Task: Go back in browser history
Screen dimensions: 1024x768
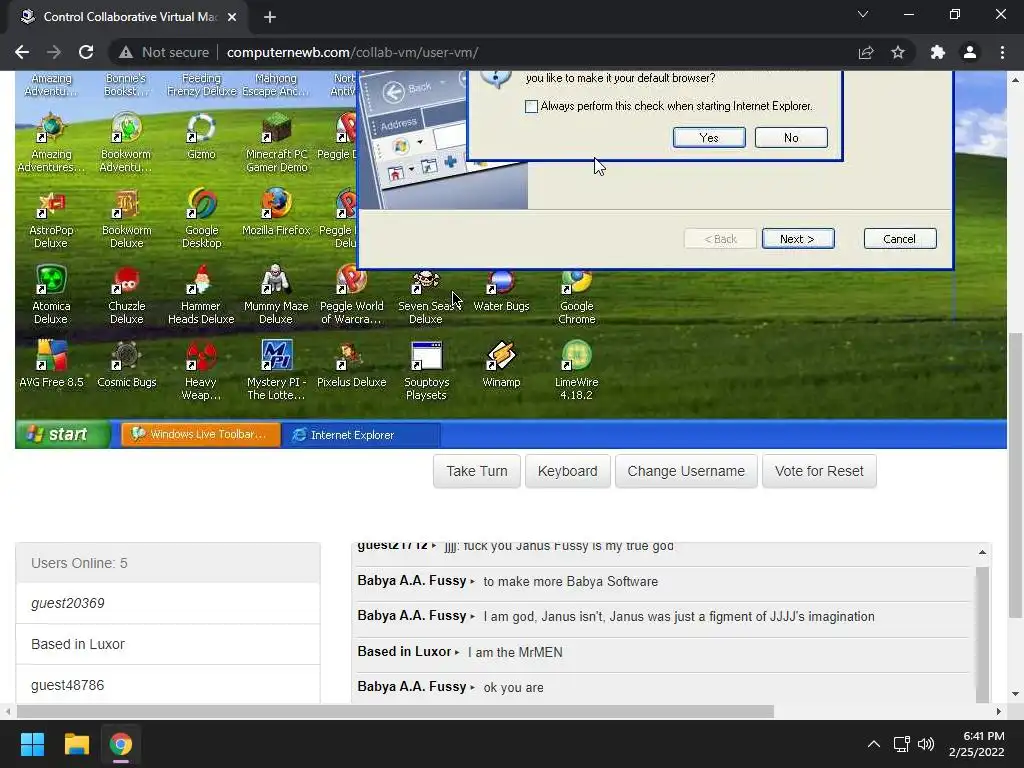Action: click(x=22, y=52)
